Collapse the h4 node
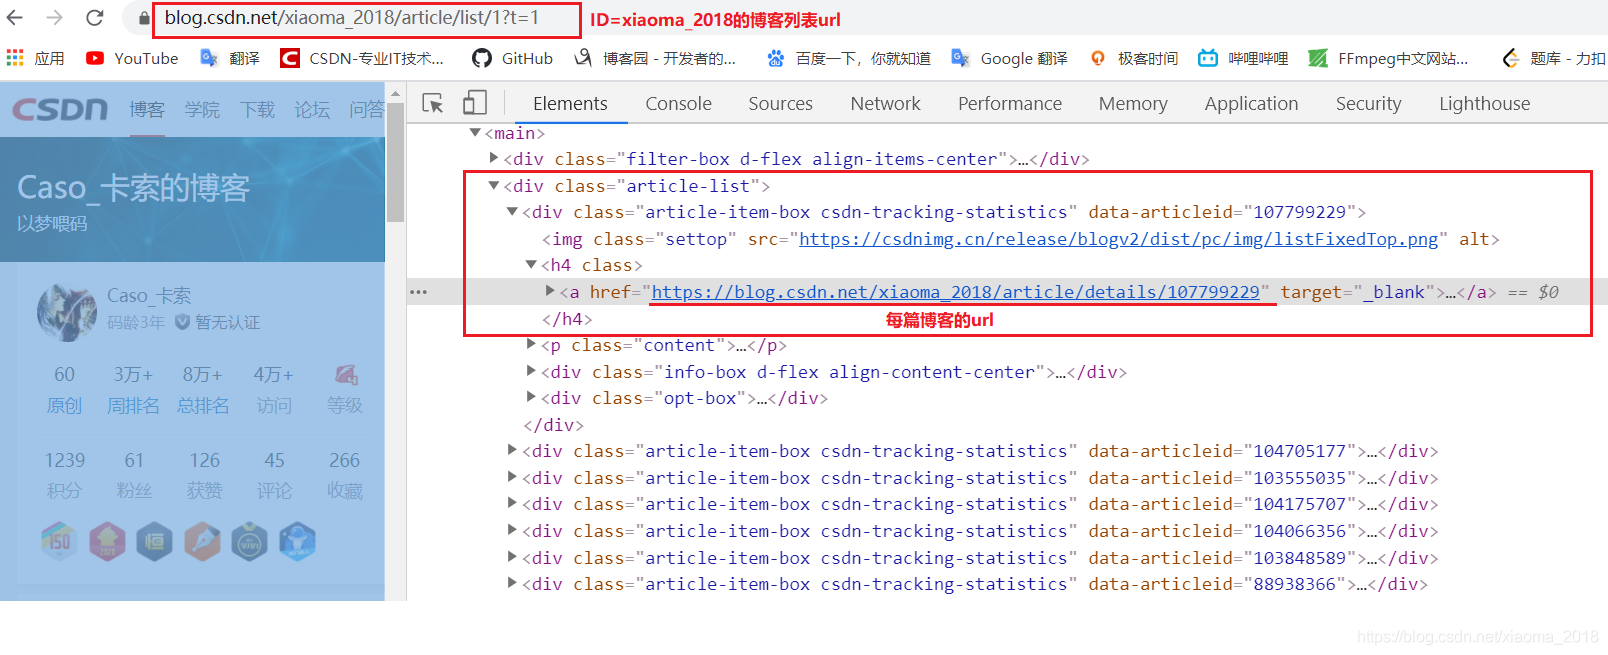This screenshot has width=1608, height=655. [531, 264]
